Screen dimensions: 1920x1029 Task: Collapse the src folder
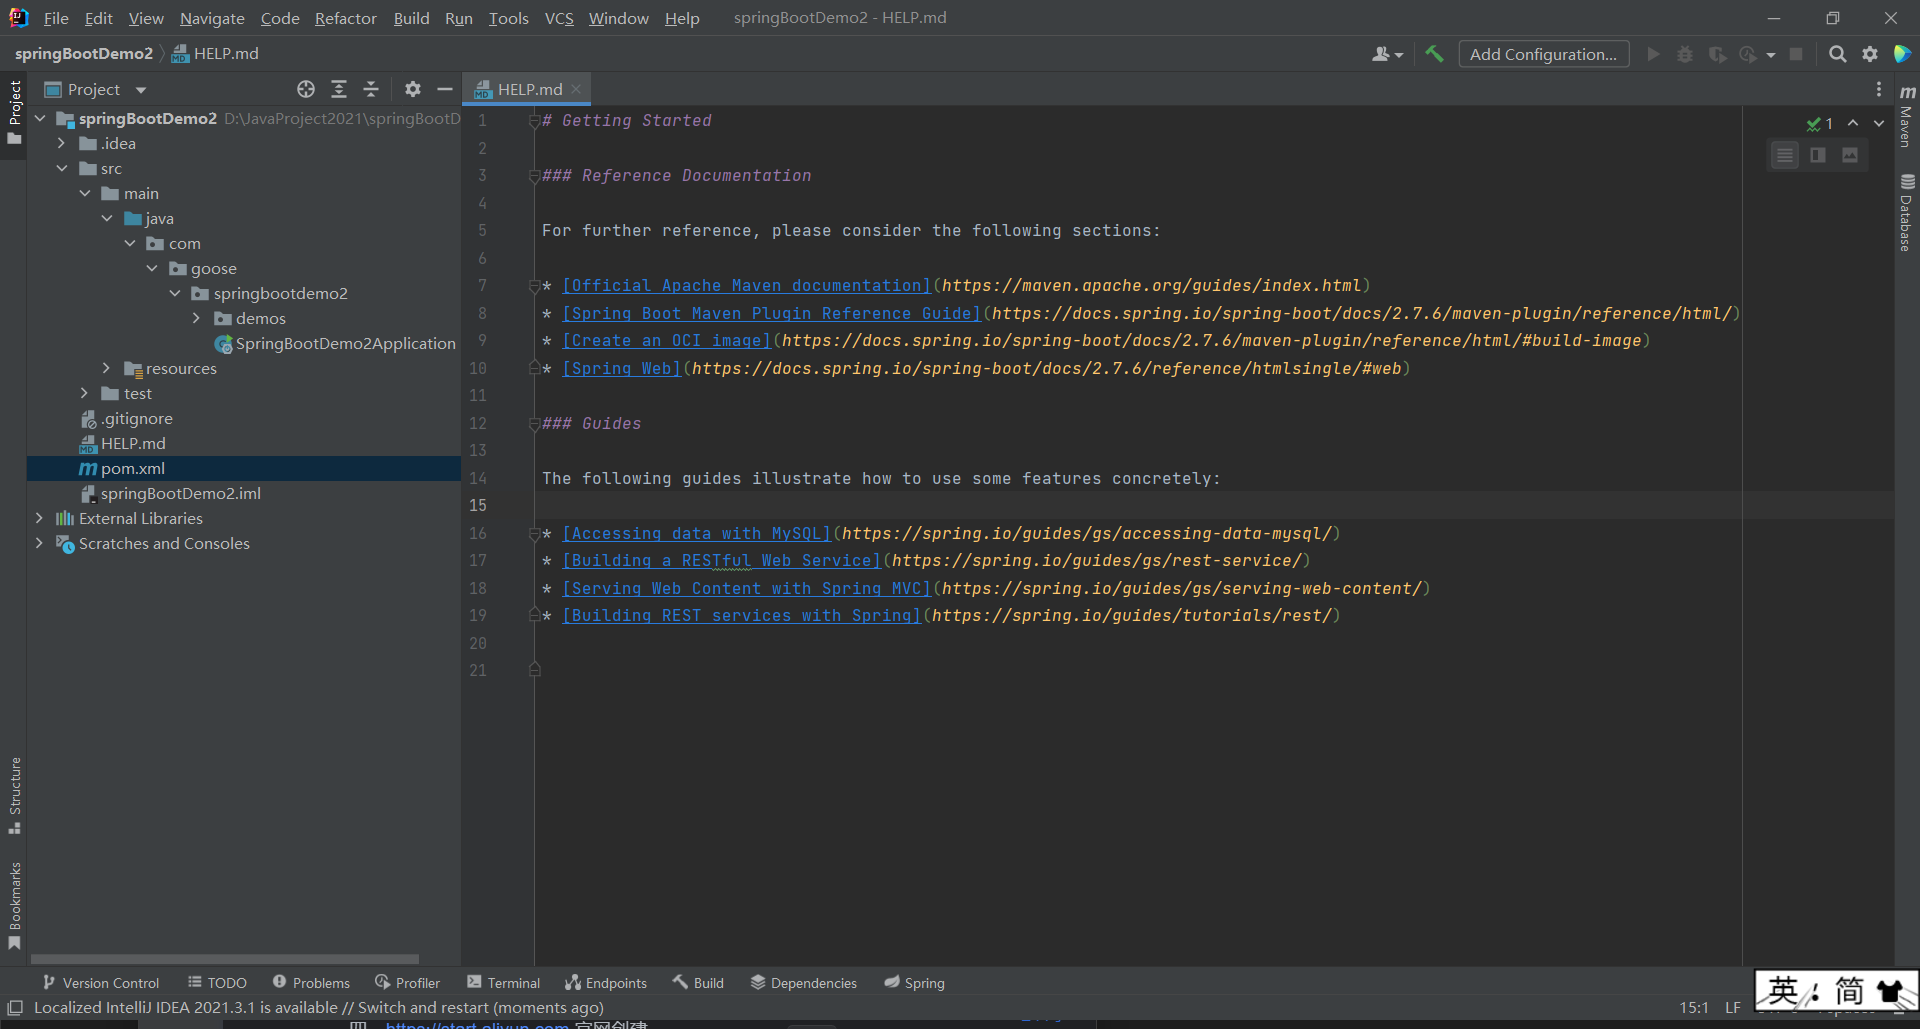(62, 168)
